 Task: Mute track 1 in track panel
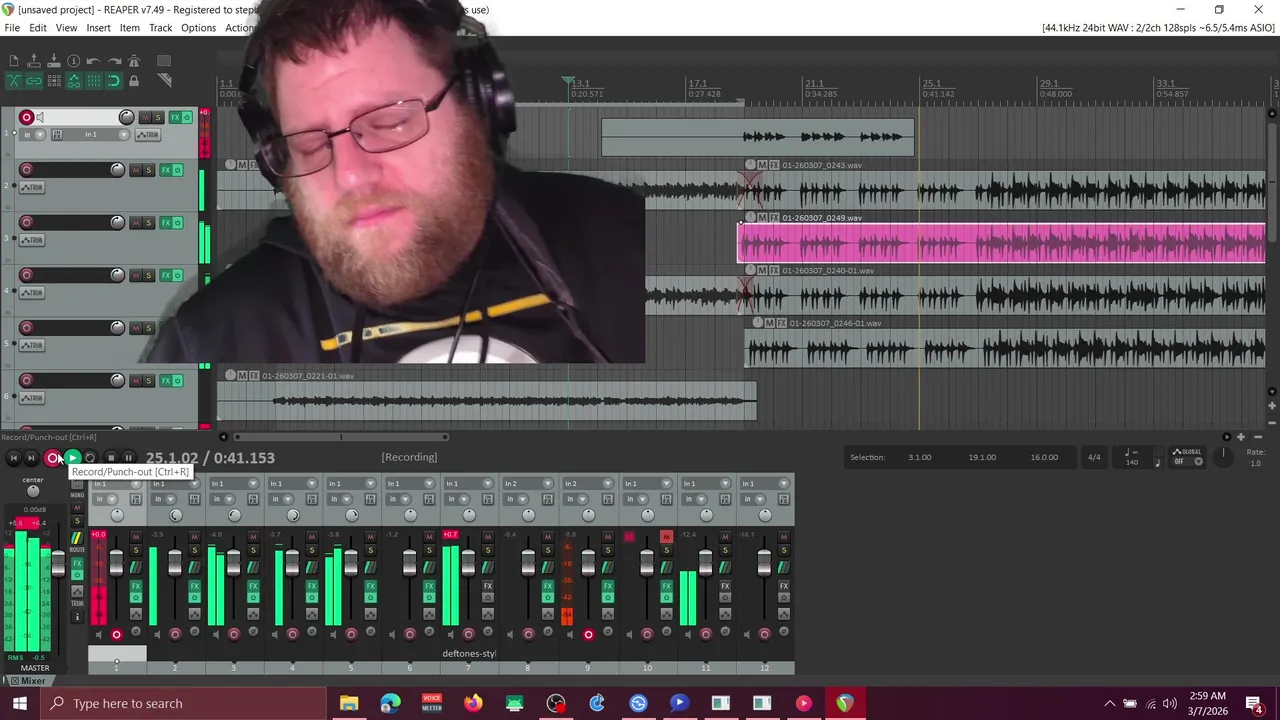pos(145,117)
